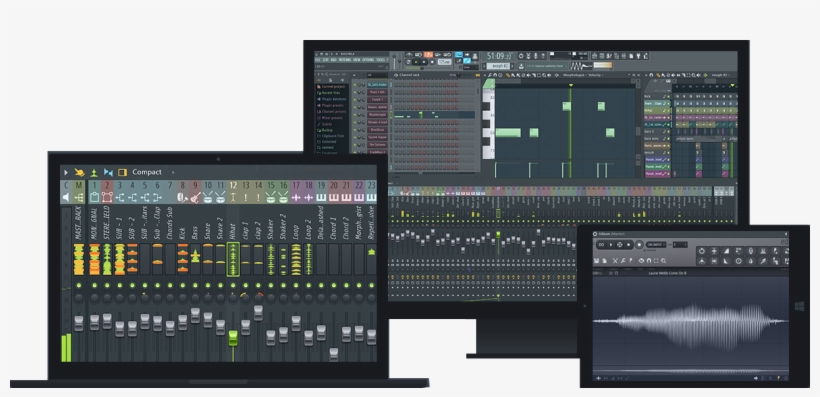This screenshot has width=820, height=397.
Task: Click the green Hihat track volume fader
Action: 233,338
